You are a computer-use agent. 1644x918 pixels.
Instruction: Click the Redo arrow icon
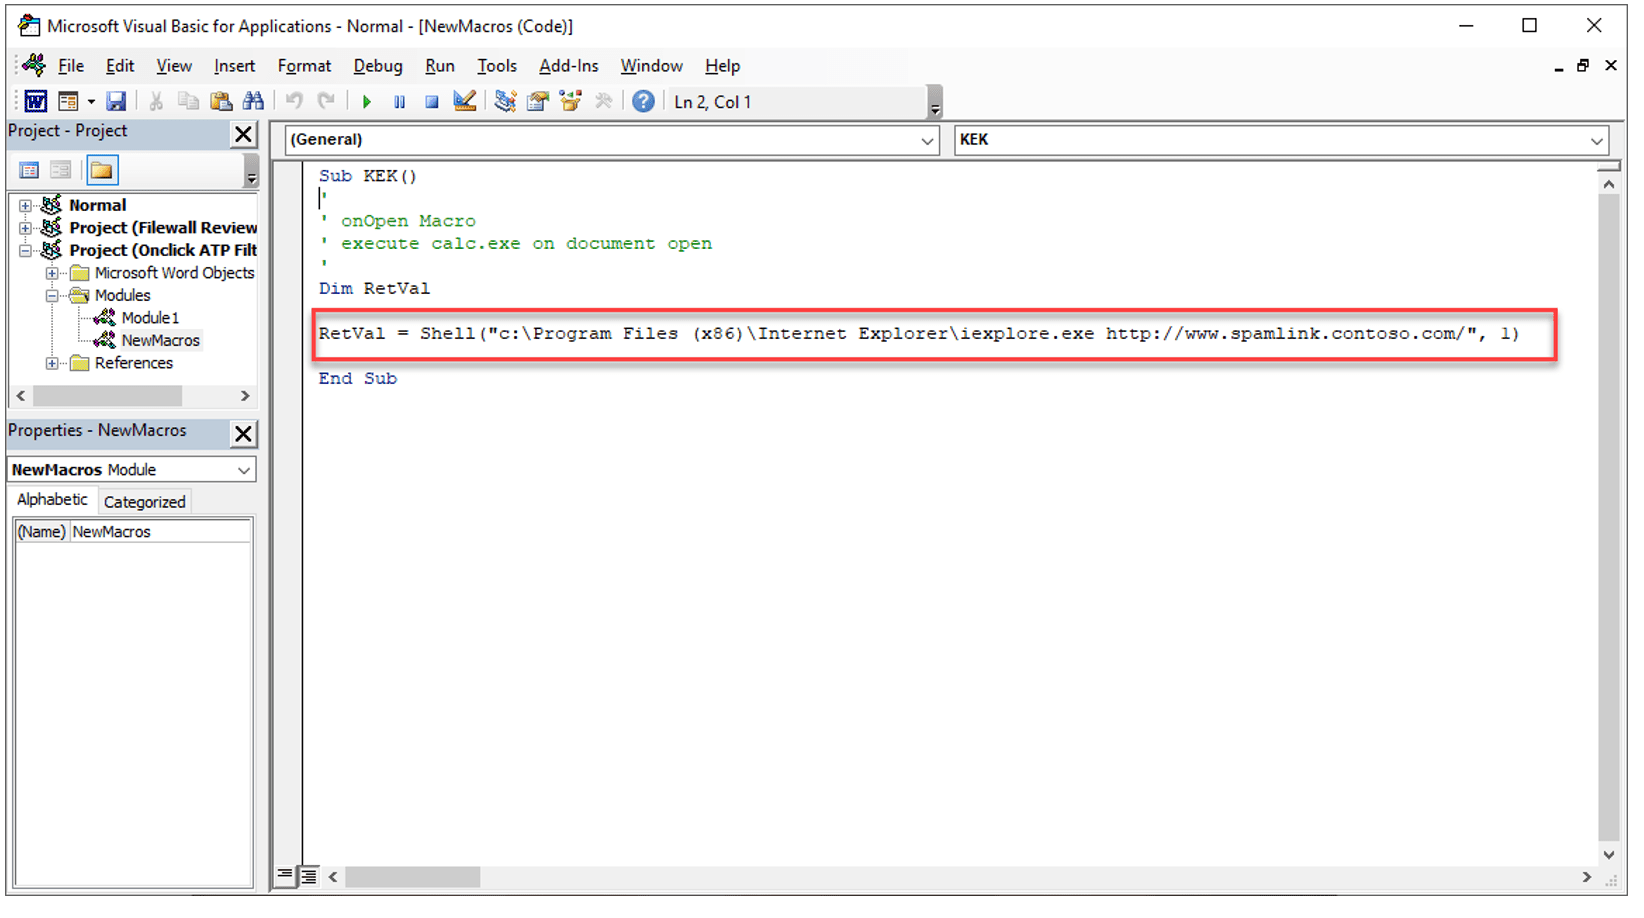click(326, 102)
